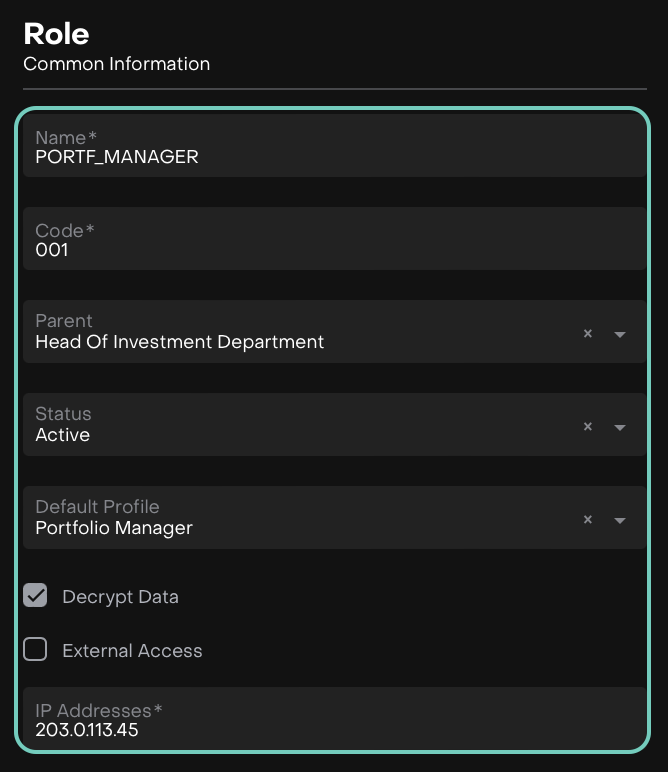Click the Head Of Investment Department value

(x=180, y=342)
